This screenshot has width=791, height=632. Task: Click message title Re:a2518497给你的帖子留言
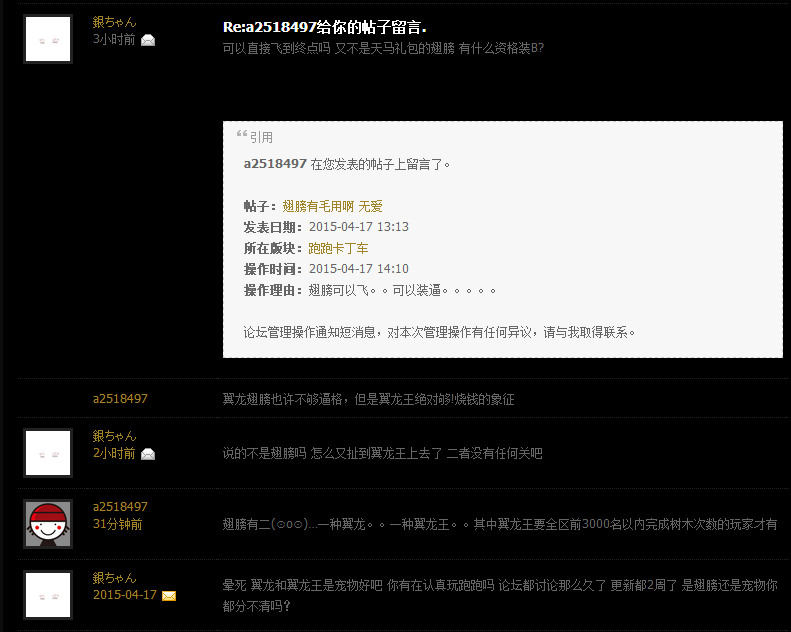(x=325, y=27)
